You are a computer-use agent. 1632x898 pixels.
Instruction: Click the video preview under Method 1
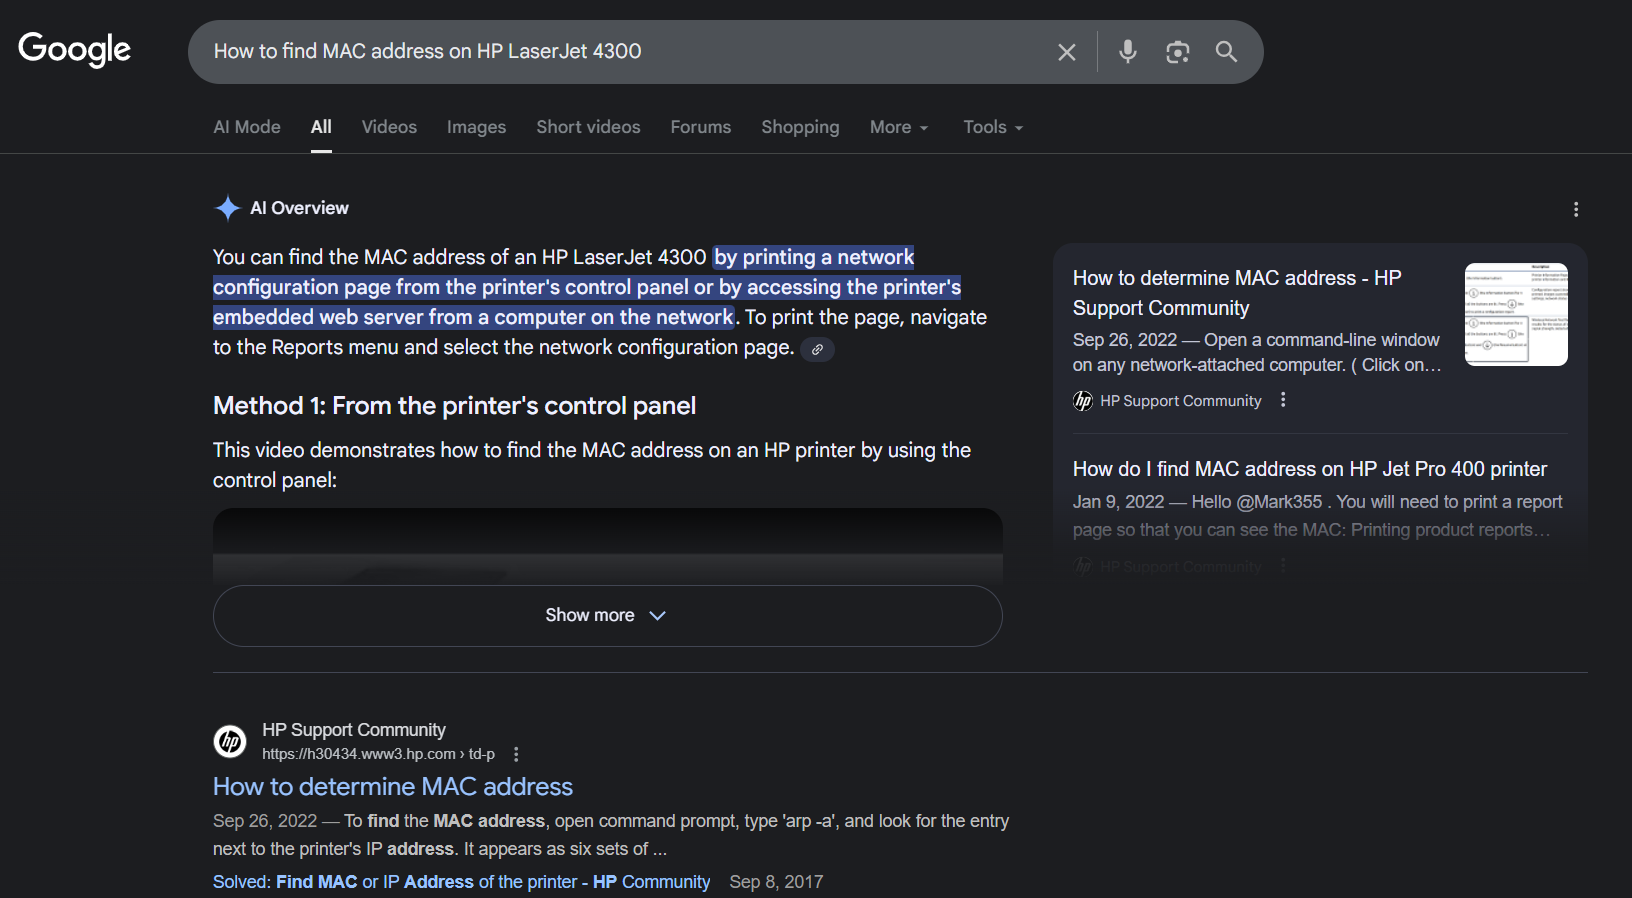click(607, 546)
